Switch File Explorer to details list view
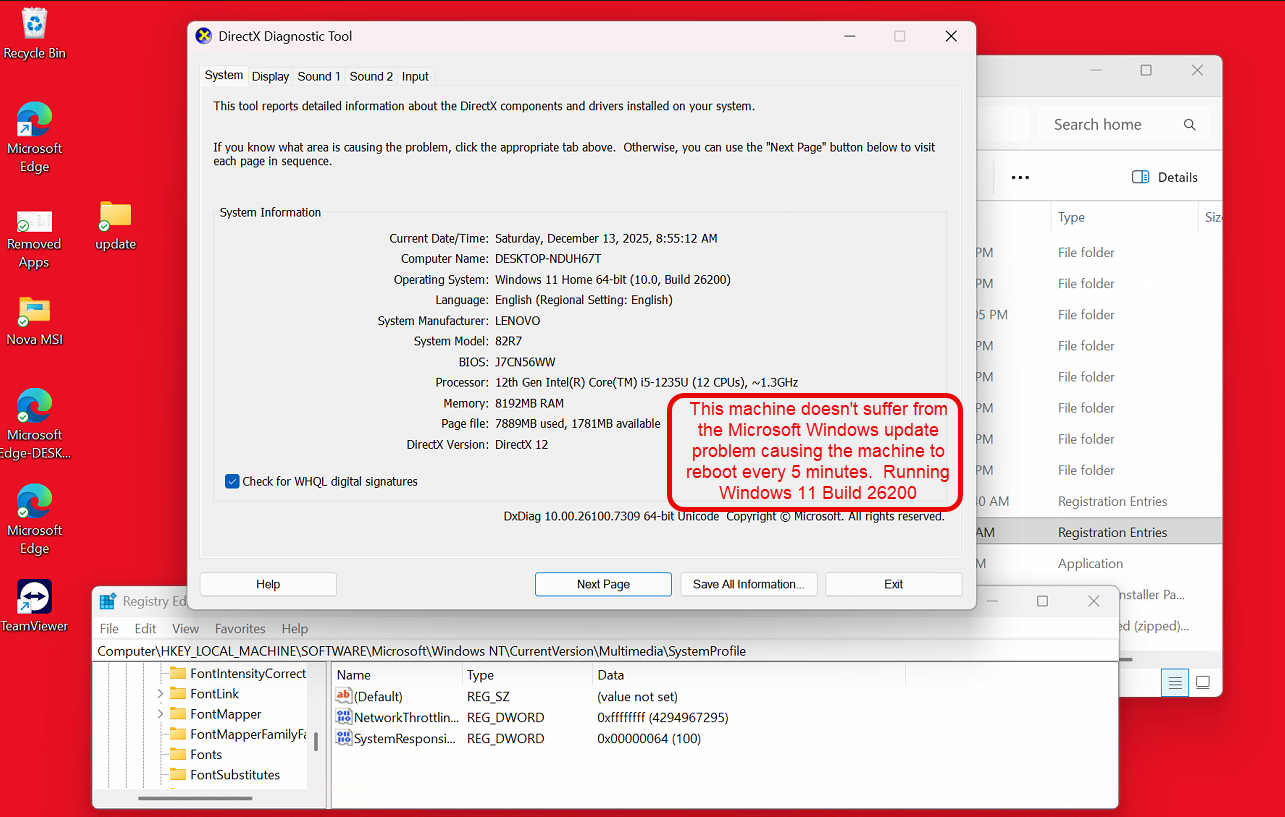The width and height of the screenshot is (1285, 817). coord(1175,683)
